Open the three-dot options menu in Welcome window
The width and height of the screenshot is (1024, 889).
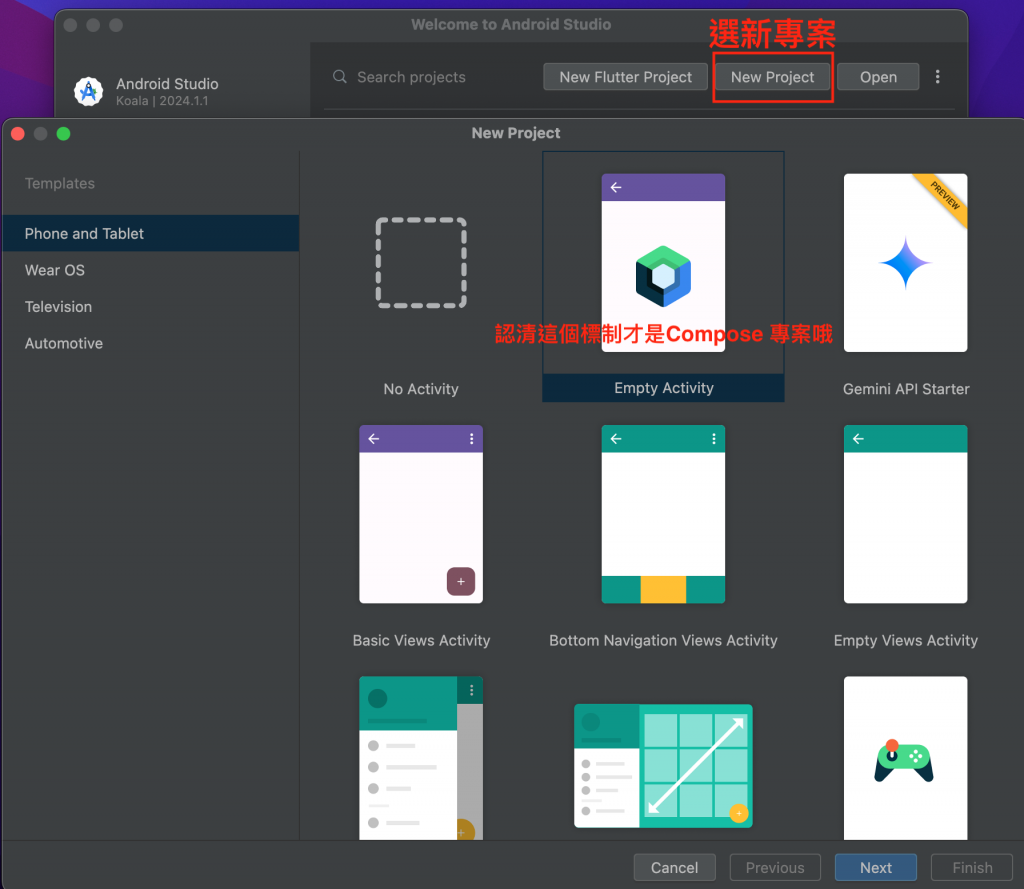937,77
